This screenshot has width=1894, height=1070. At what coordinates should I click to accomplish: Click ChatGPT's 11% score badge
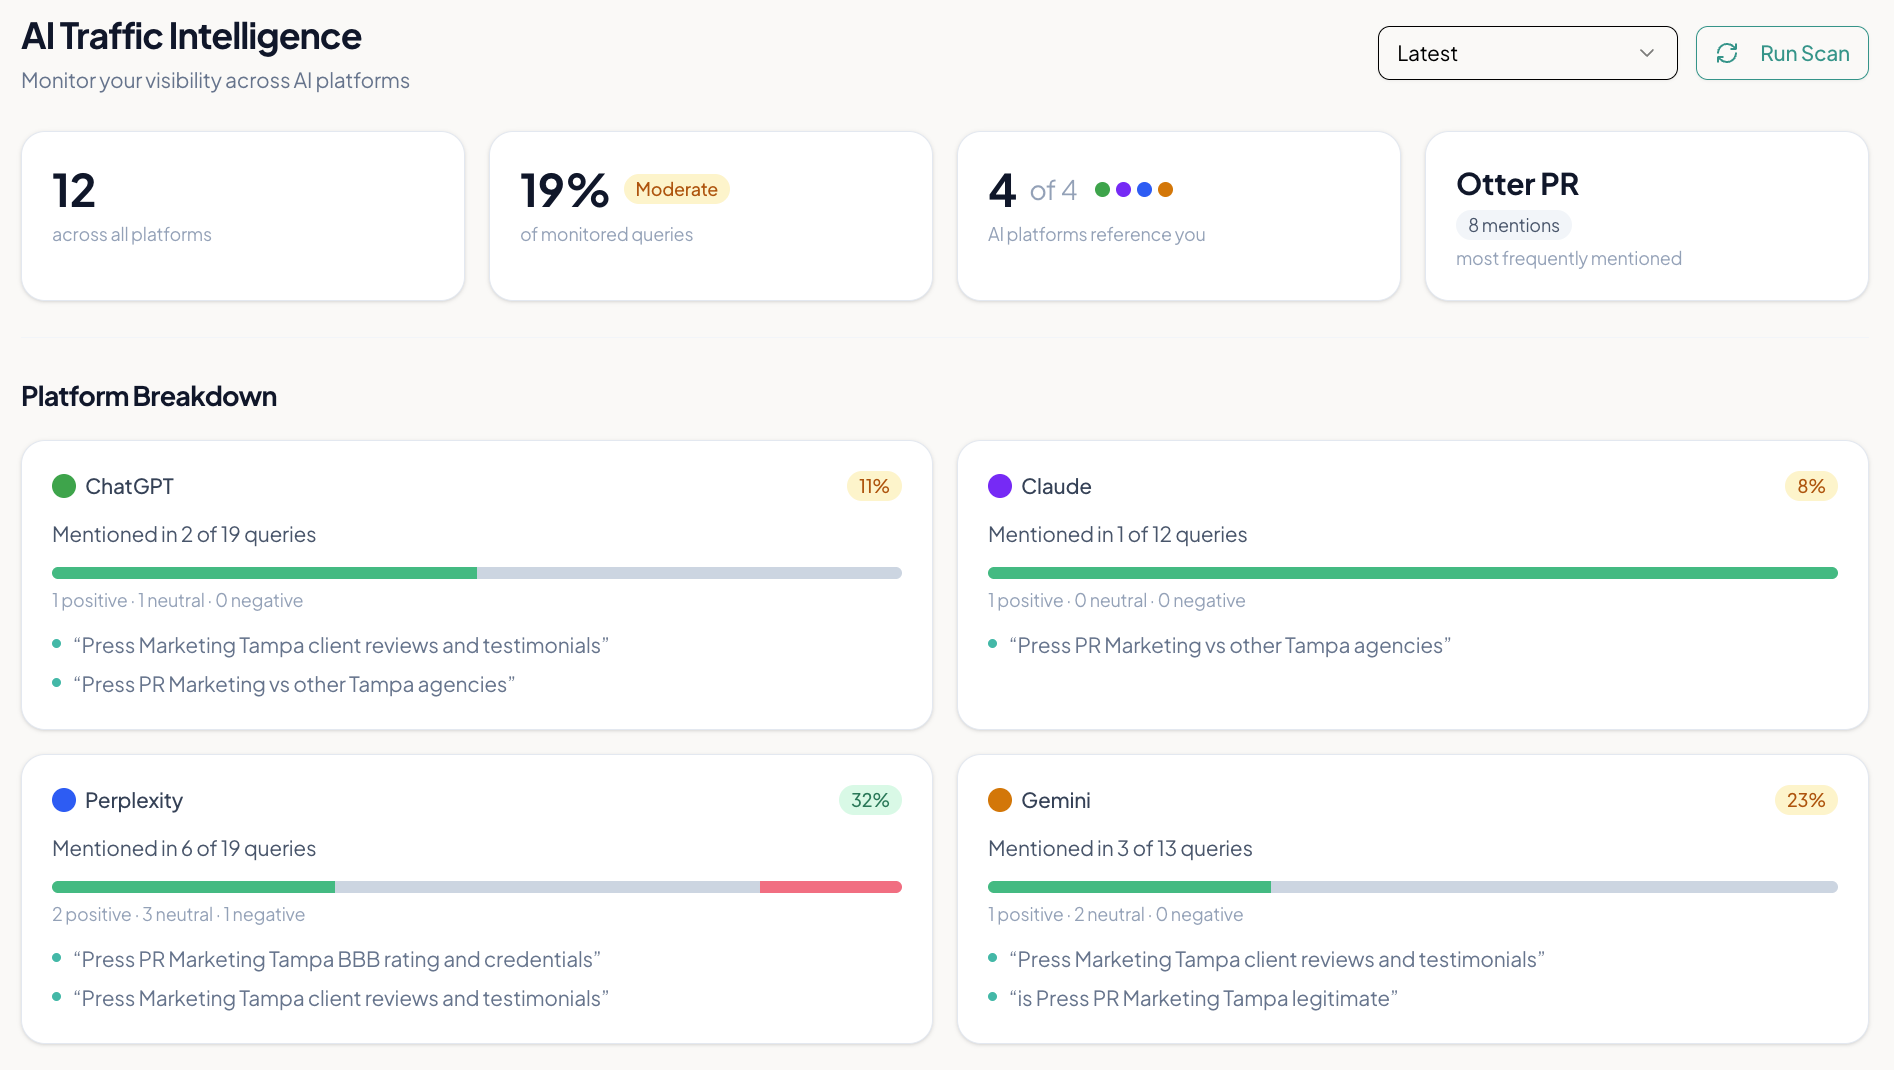pyautogui.click(x=874, y=486)
